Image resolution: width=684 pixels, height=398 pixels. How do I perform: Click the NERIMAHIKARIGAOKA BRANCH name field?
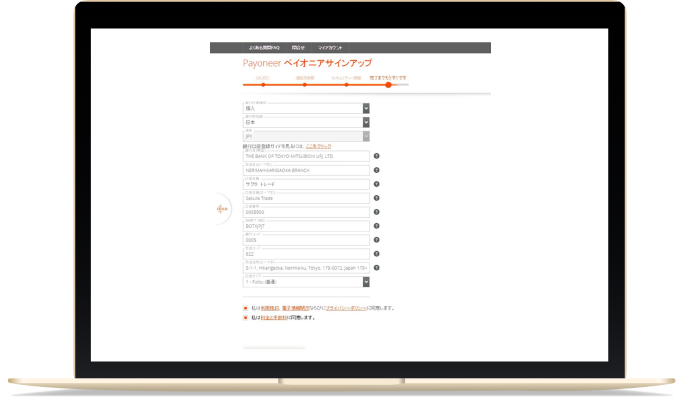[x=306, y=170]
